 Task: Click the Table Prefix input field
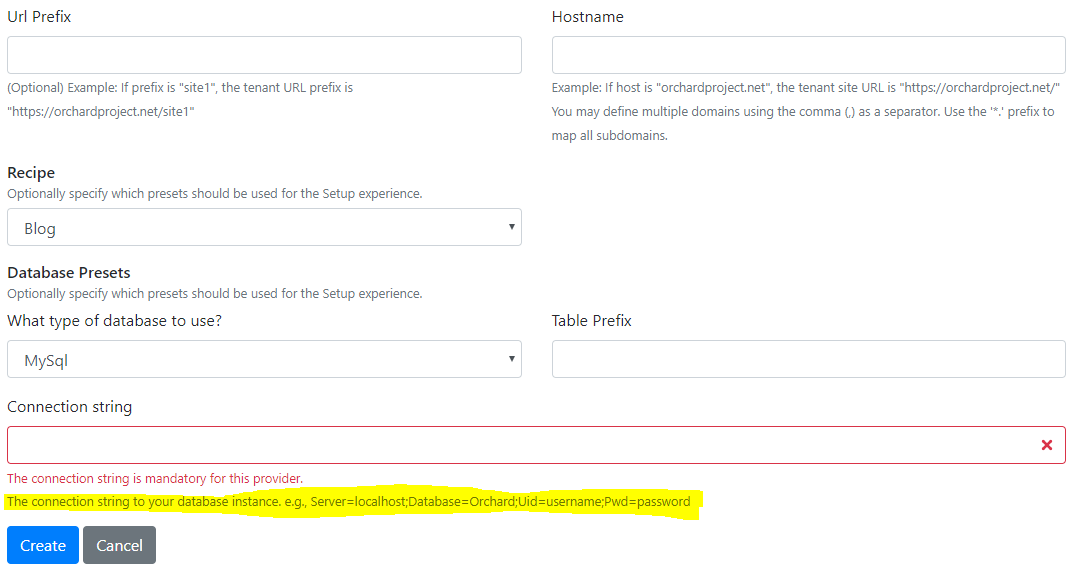808,359
